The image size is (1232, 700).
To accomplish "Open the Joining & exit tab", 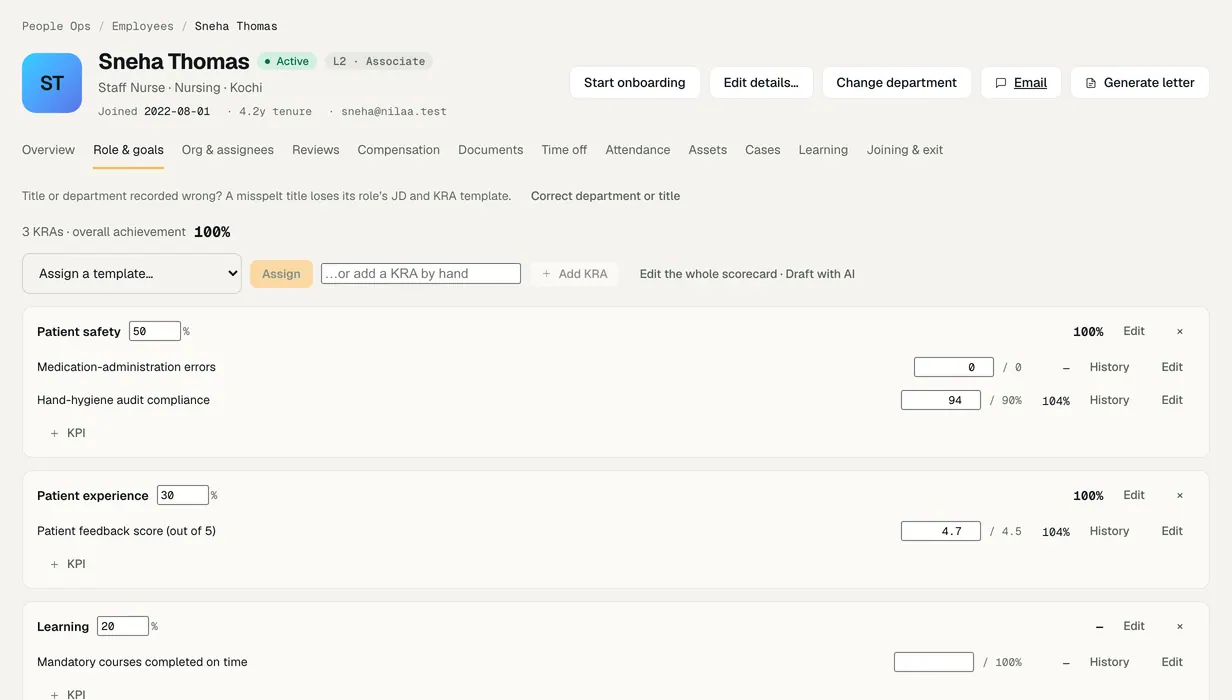I will coord(905,150).
